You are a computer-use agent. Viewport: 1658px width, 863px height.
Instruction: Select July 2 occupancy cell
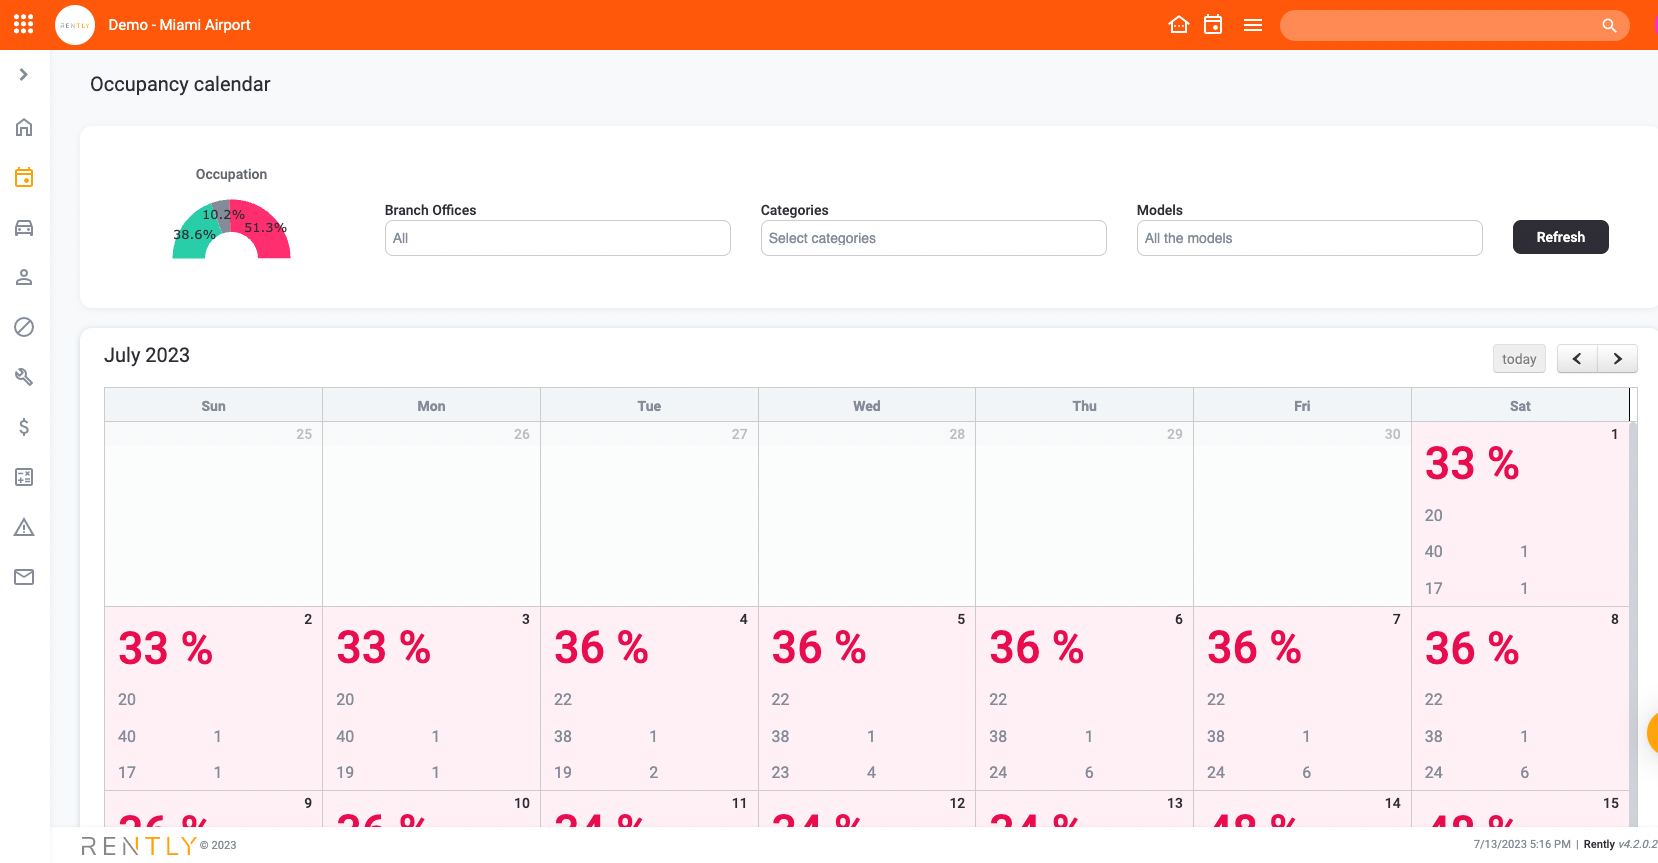(x=213, y=698)
